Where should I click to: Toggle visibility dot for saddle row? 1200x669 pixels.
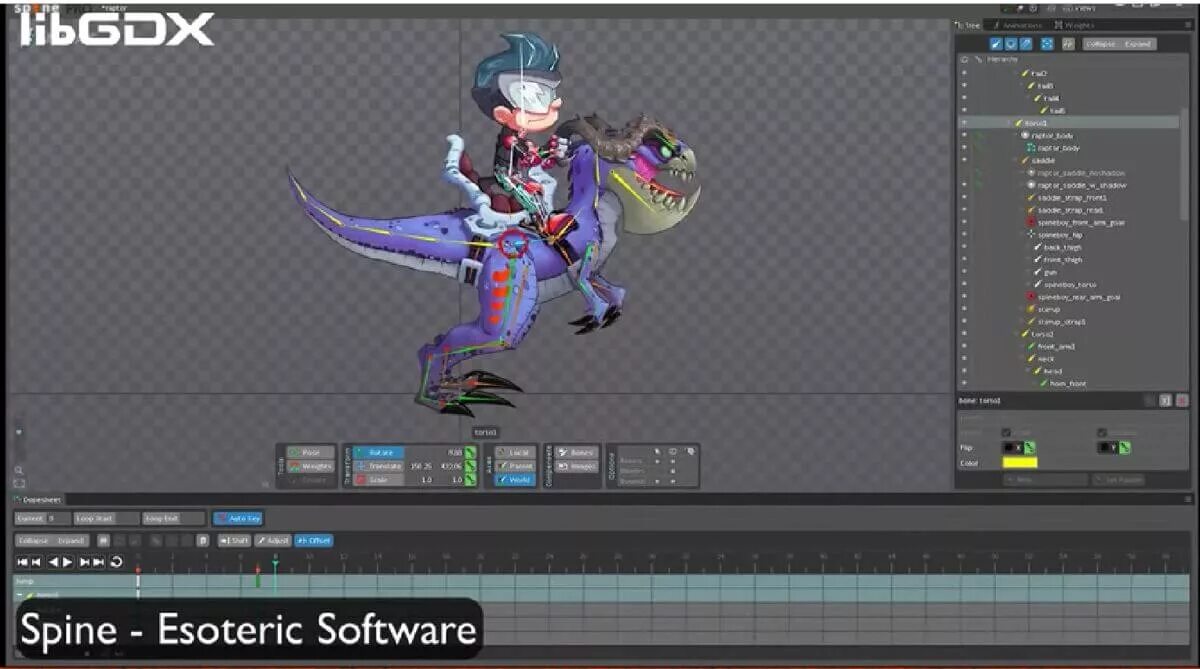pos(964,160)
